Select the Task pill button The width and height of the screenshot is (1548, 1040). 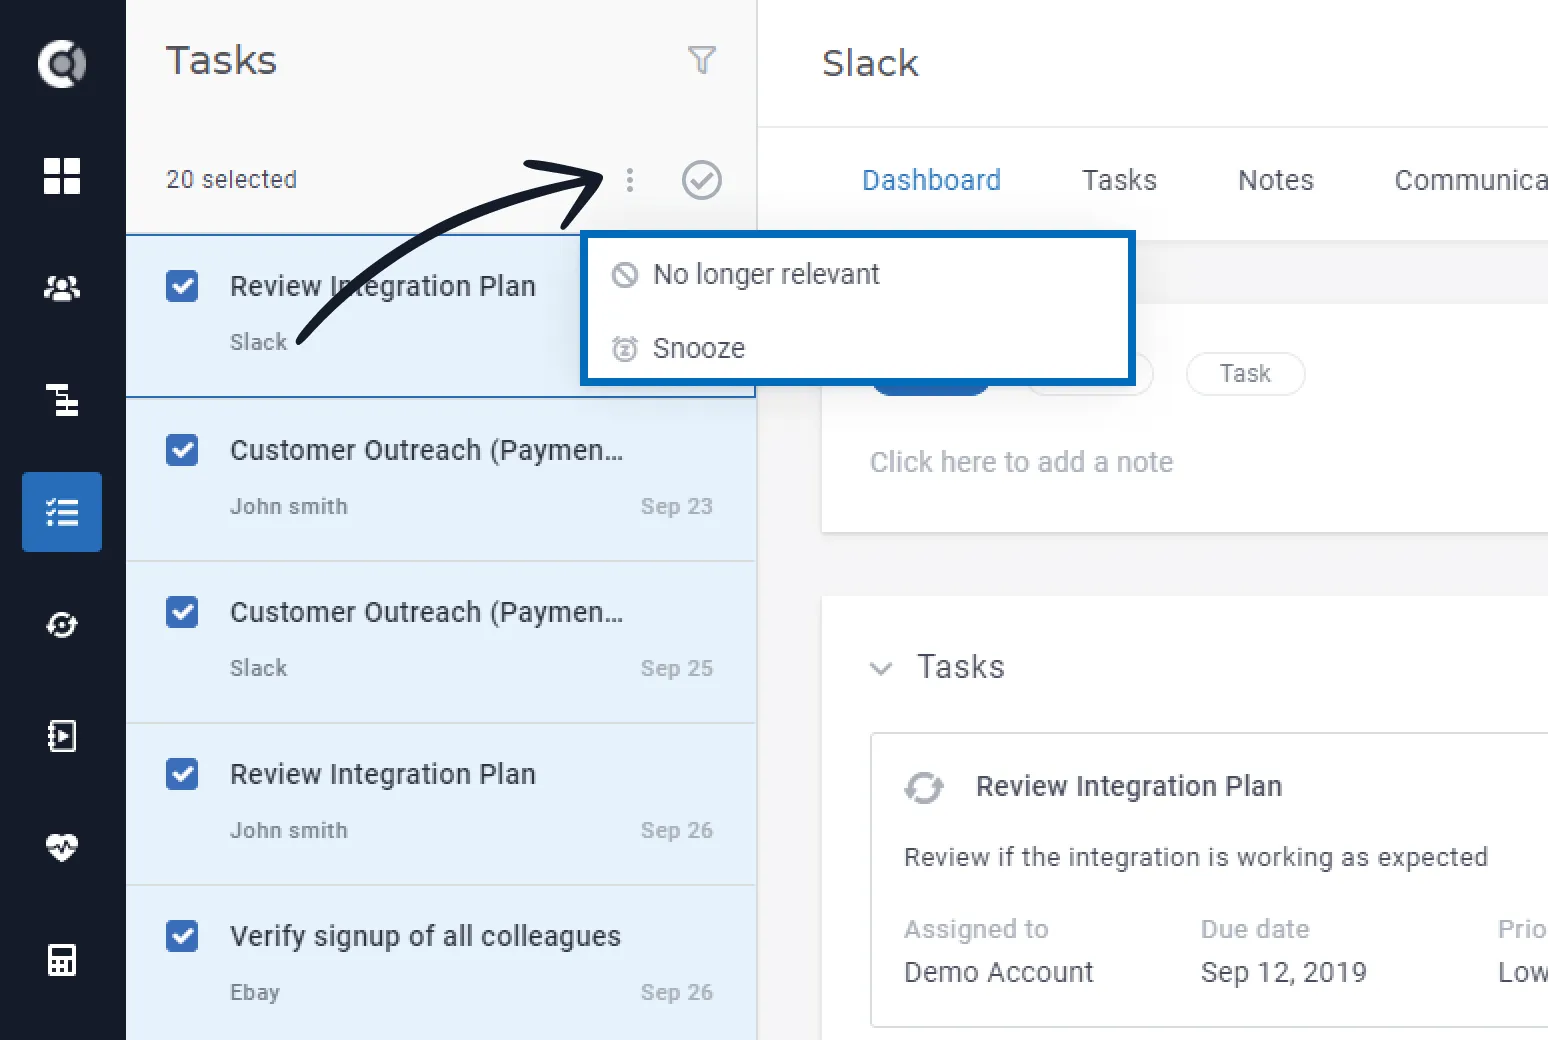(1245, 374)
